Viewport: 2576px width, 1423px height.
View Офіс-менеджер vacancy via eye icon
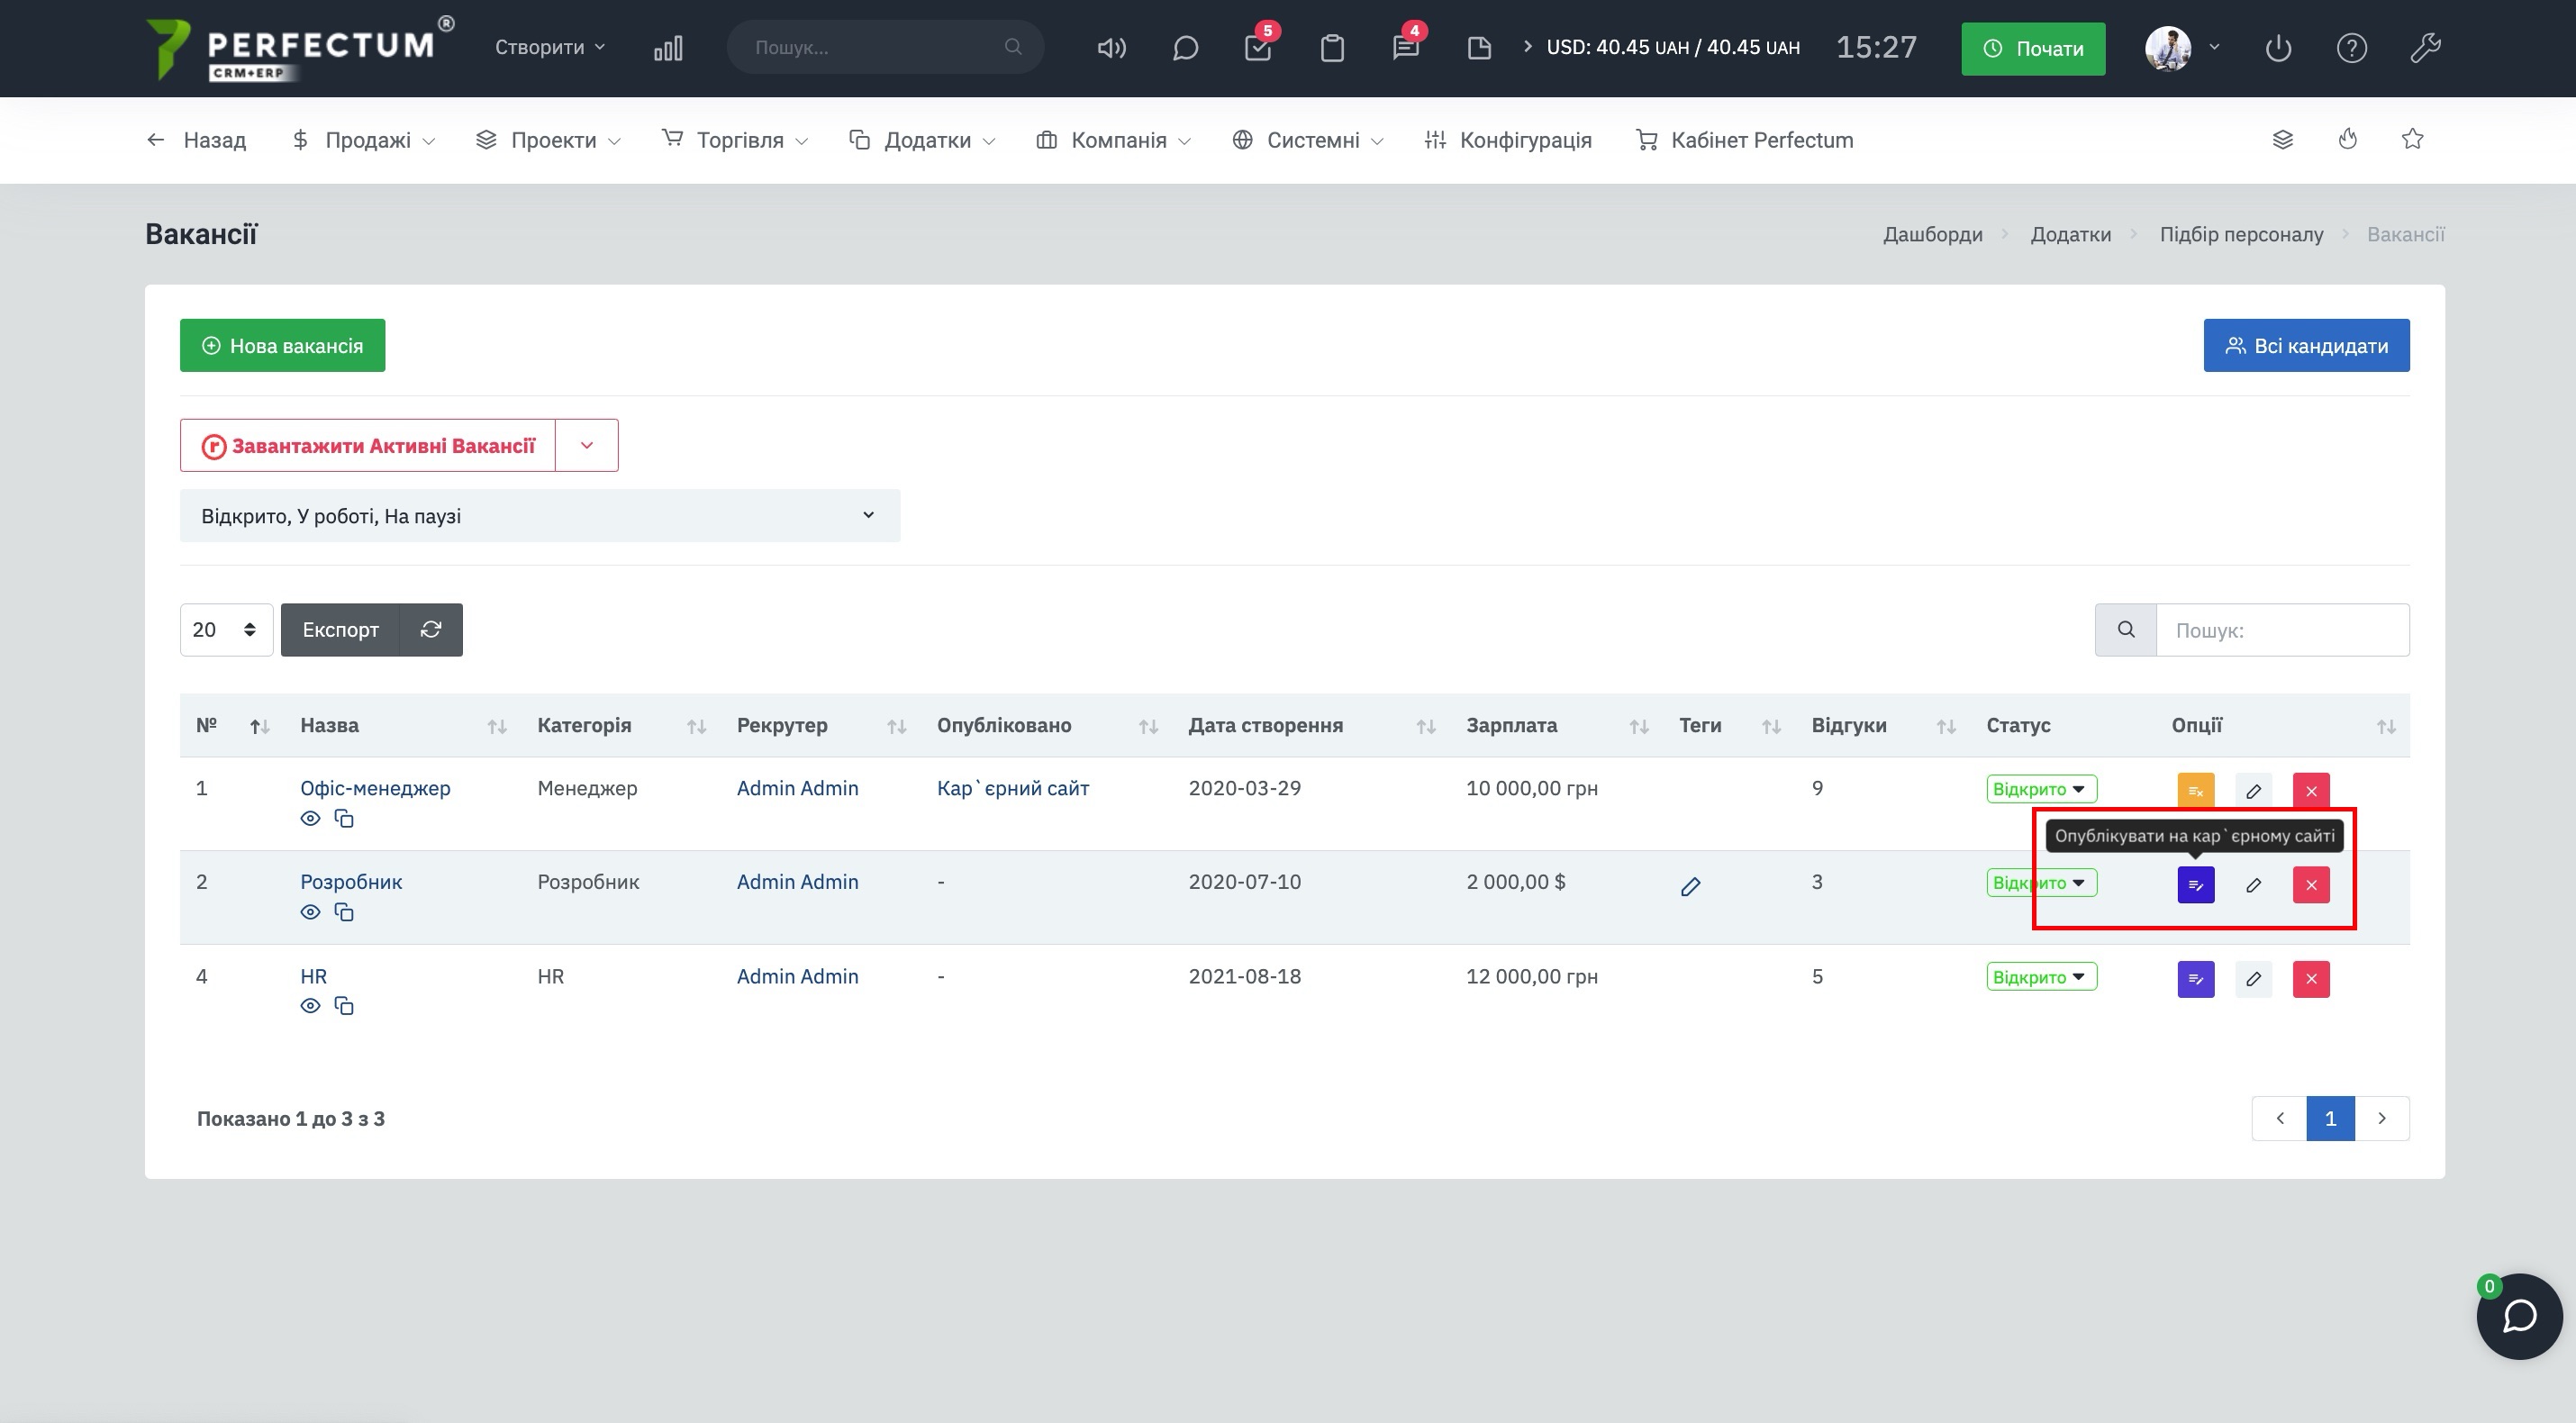(310, 818)
